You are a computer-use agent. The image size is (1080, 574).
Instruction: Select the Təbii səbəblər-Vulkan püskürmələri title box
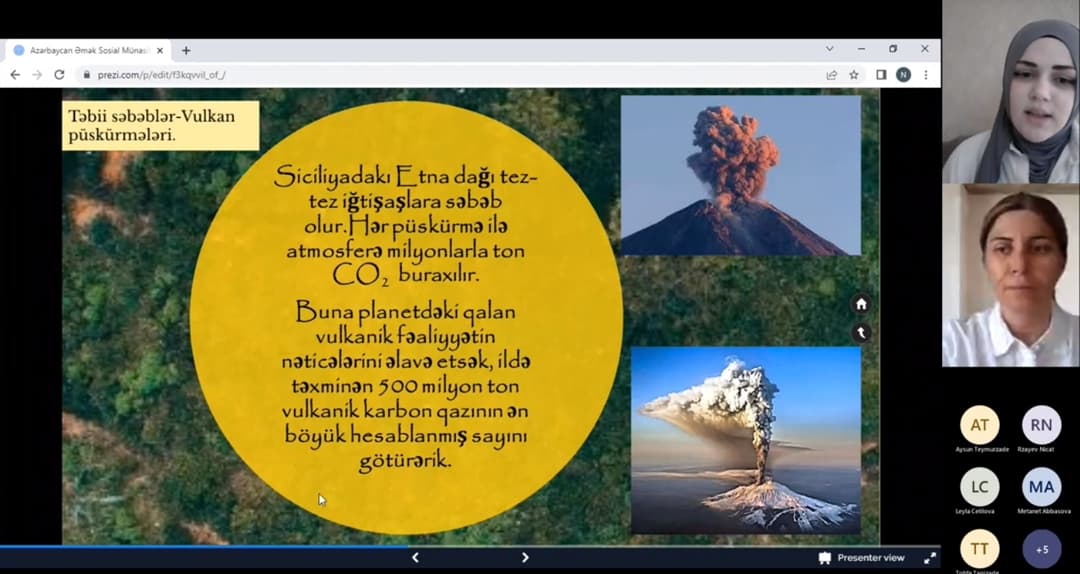pos(160,125)
